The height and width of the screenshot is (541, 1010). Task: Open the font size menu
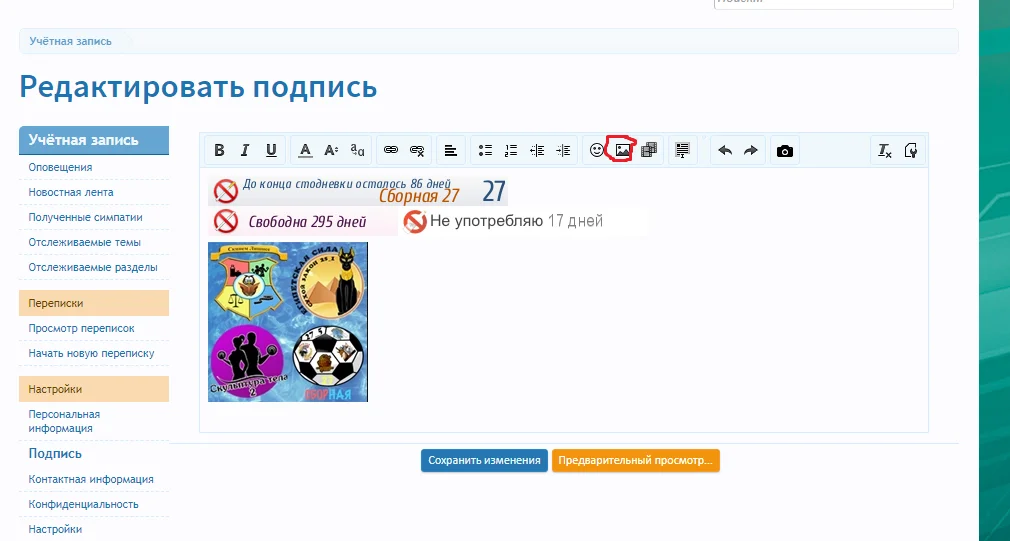(x=331, y=150)
